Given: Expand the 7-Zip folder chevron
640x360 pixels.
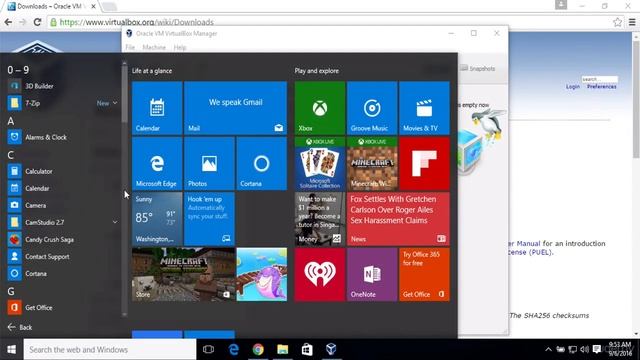Looking at the screenshot, I should pos(115,103).
